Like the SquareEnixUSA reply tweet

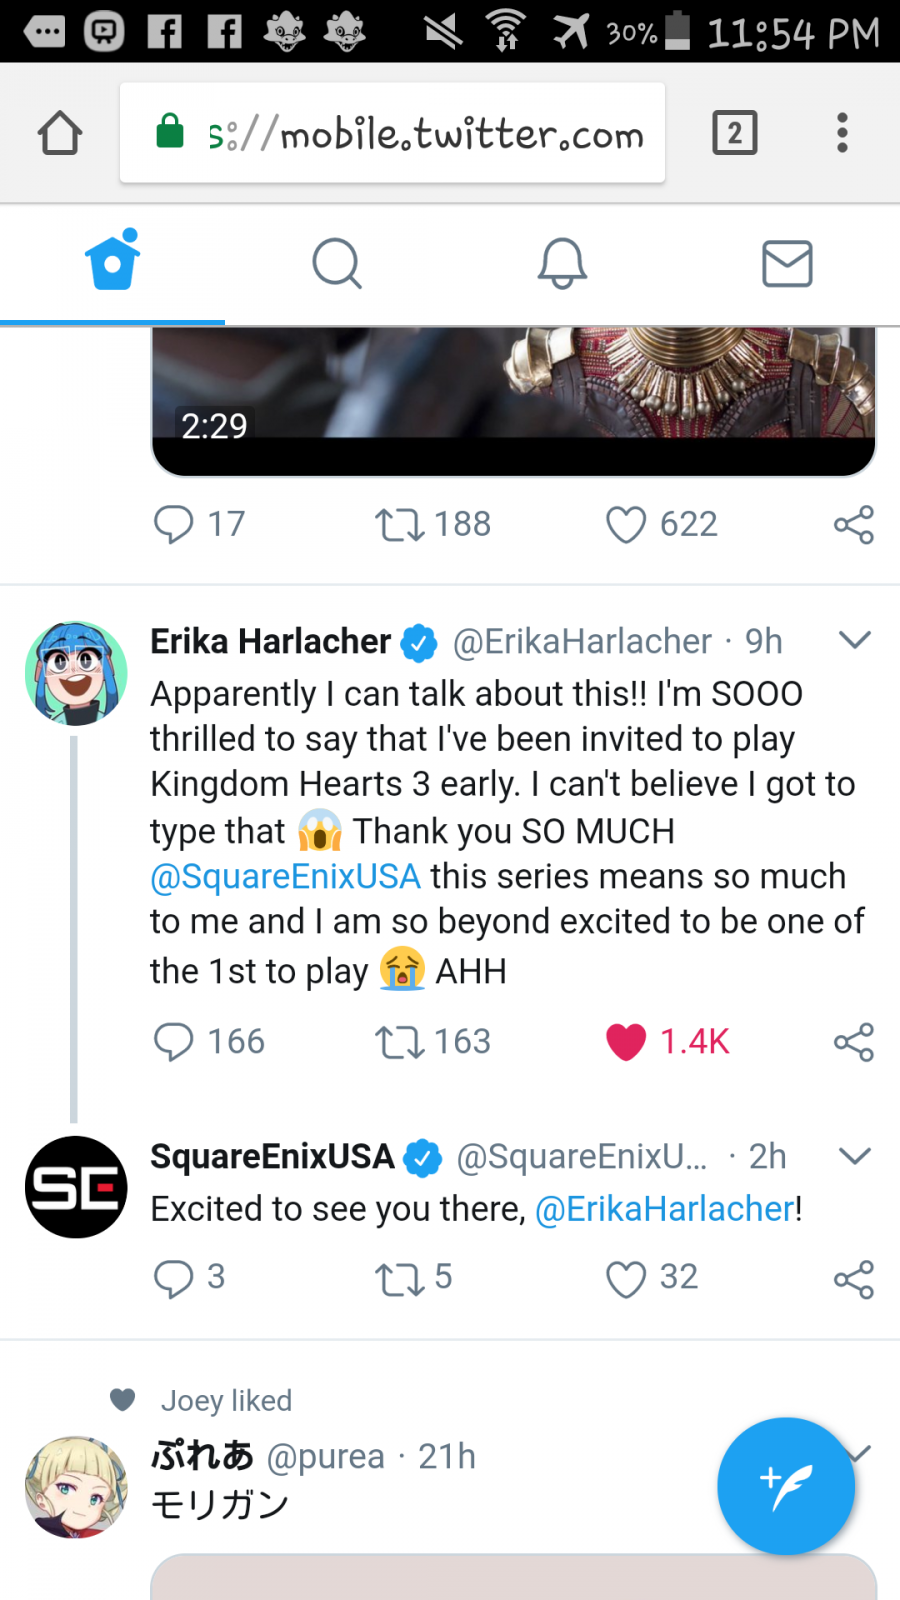coord(627,1279)
